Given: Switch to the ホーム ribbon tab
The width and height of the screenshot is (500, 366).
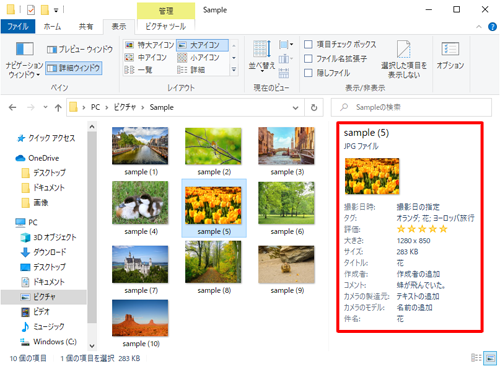Looking at the screenshot, I should pos(52,26).
